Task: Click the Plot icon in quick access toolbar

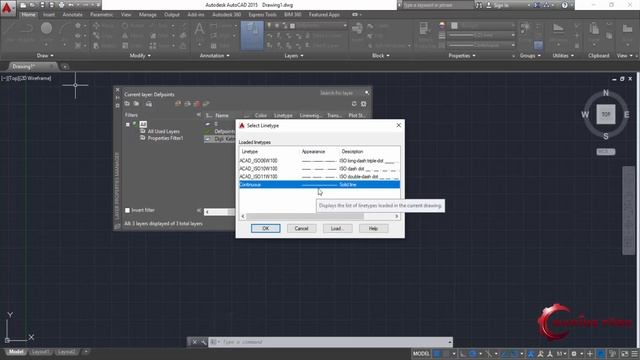Action: (61, 5)
